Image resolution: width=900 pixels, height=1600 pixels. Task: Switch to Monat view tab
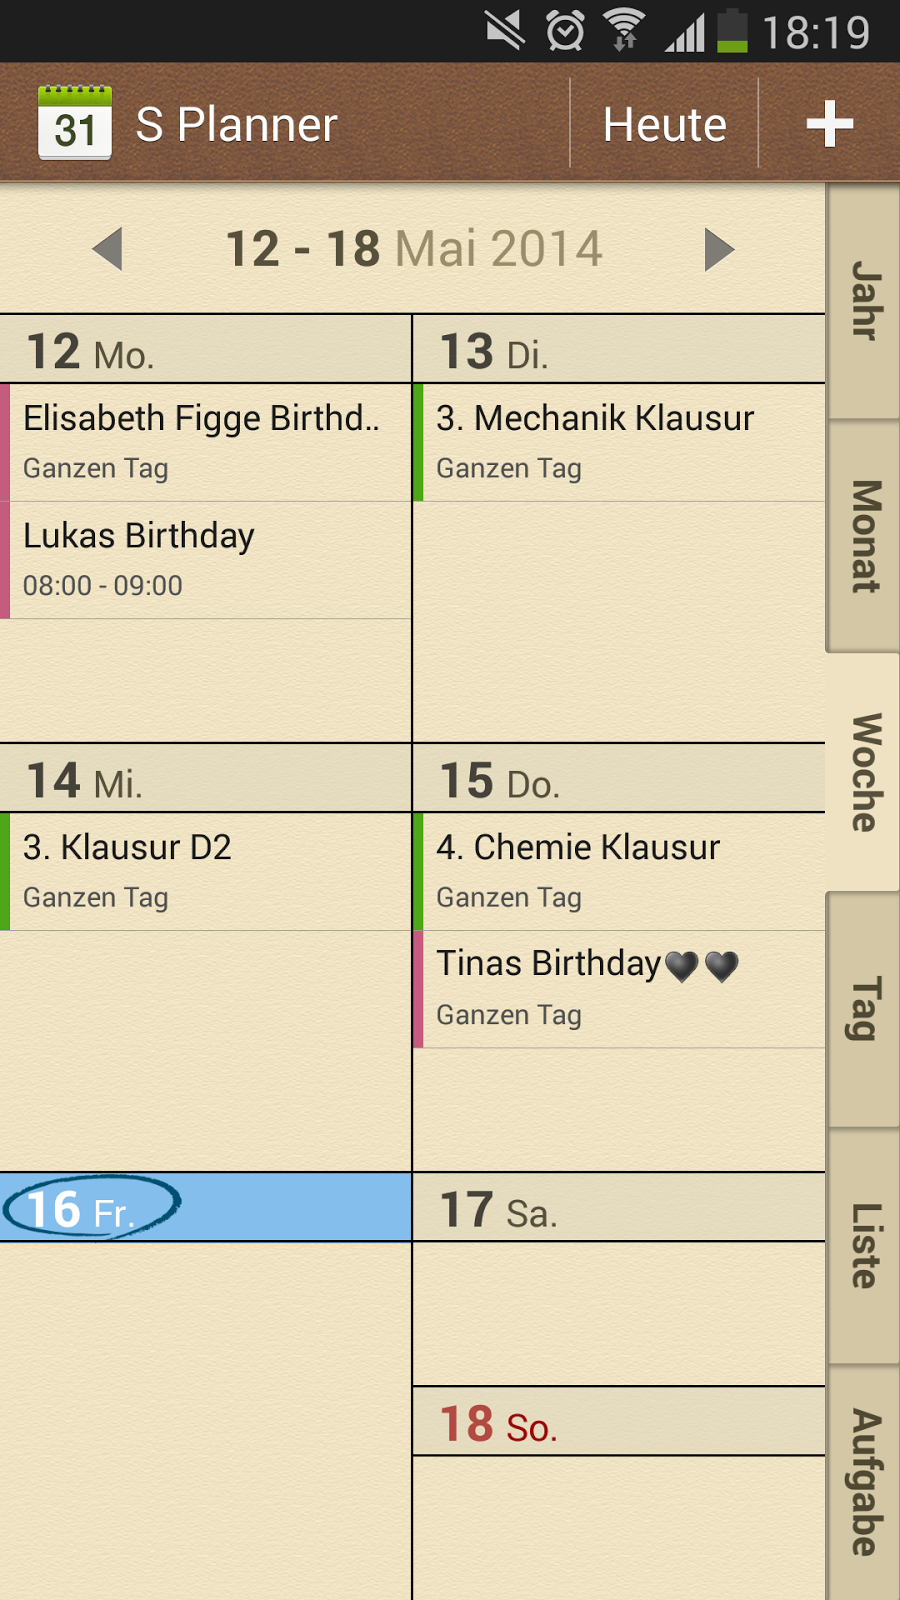coord(864,537)
